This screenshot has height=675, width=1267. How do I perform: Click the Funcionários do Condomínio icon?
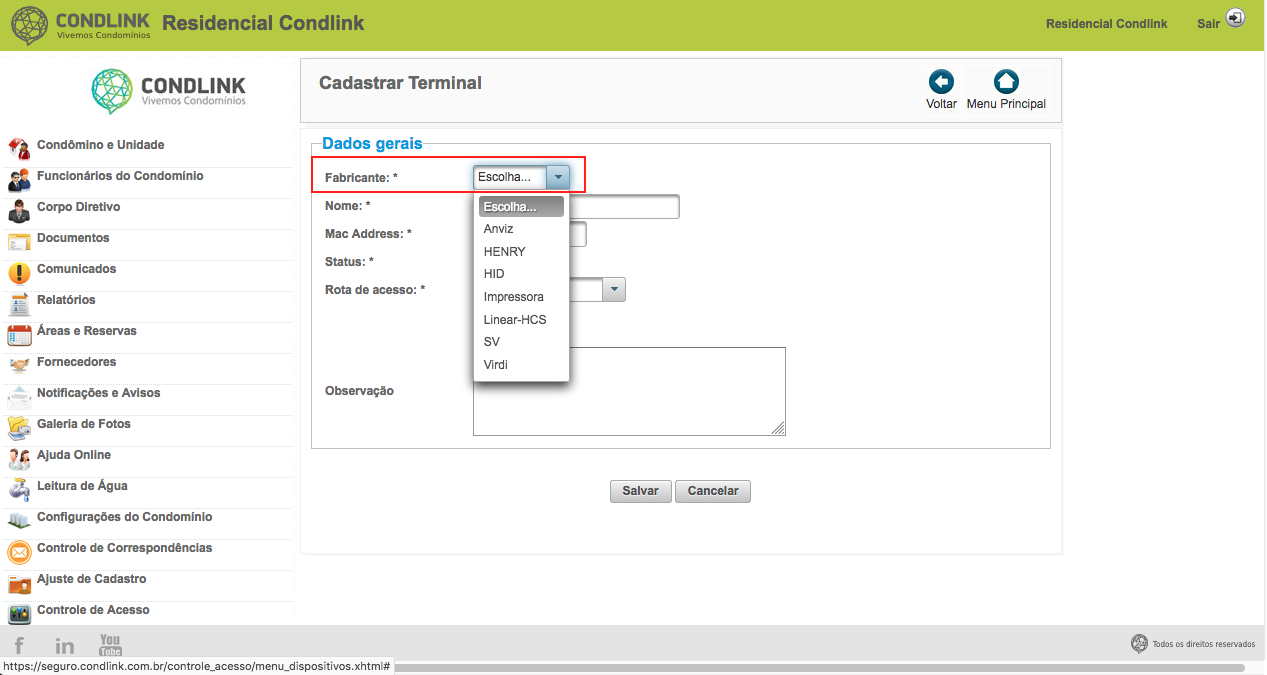tap(19, 180)
